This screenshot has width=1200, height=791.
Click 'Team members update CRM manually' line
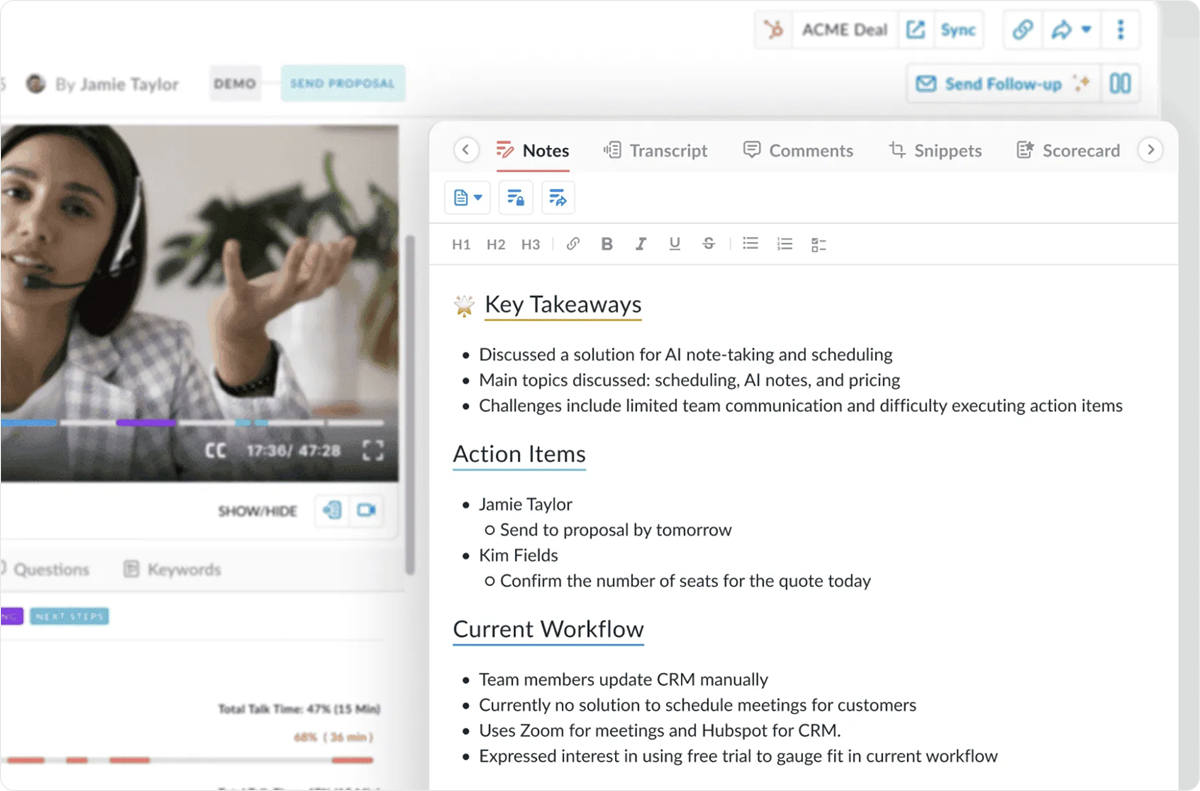[624, 680]
